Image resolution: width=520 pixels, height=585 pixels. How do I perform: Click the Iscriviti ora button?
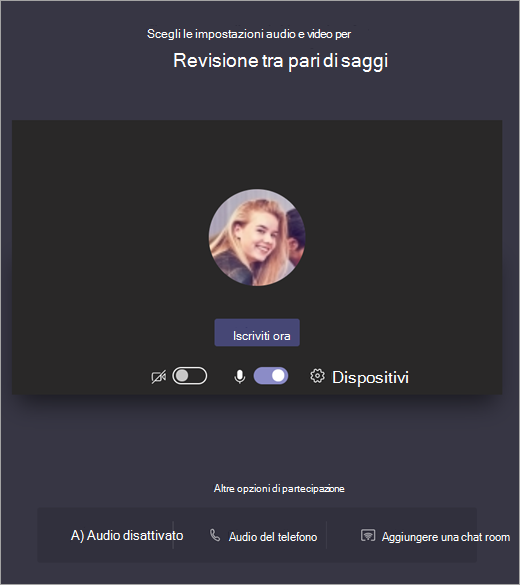click(x=257, y=332)
